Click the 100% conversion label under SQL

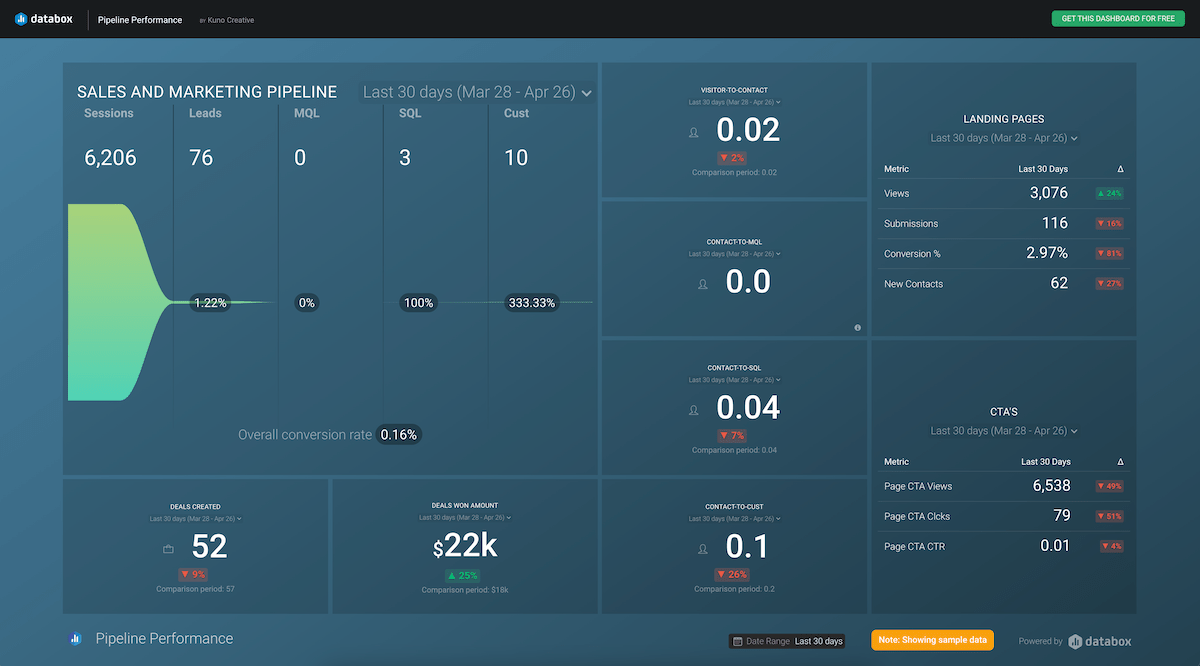coord(417,302)
